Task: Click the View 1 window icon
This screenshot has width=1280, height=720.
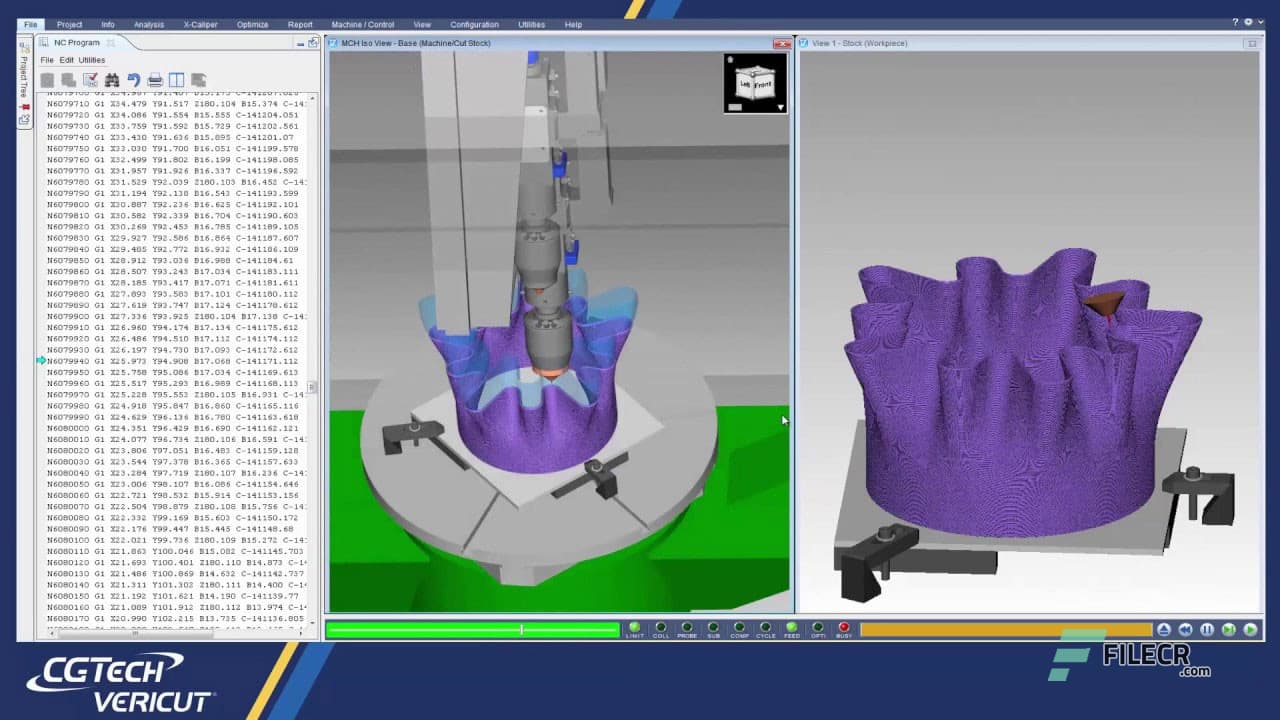Action: [x=803, y=43]
